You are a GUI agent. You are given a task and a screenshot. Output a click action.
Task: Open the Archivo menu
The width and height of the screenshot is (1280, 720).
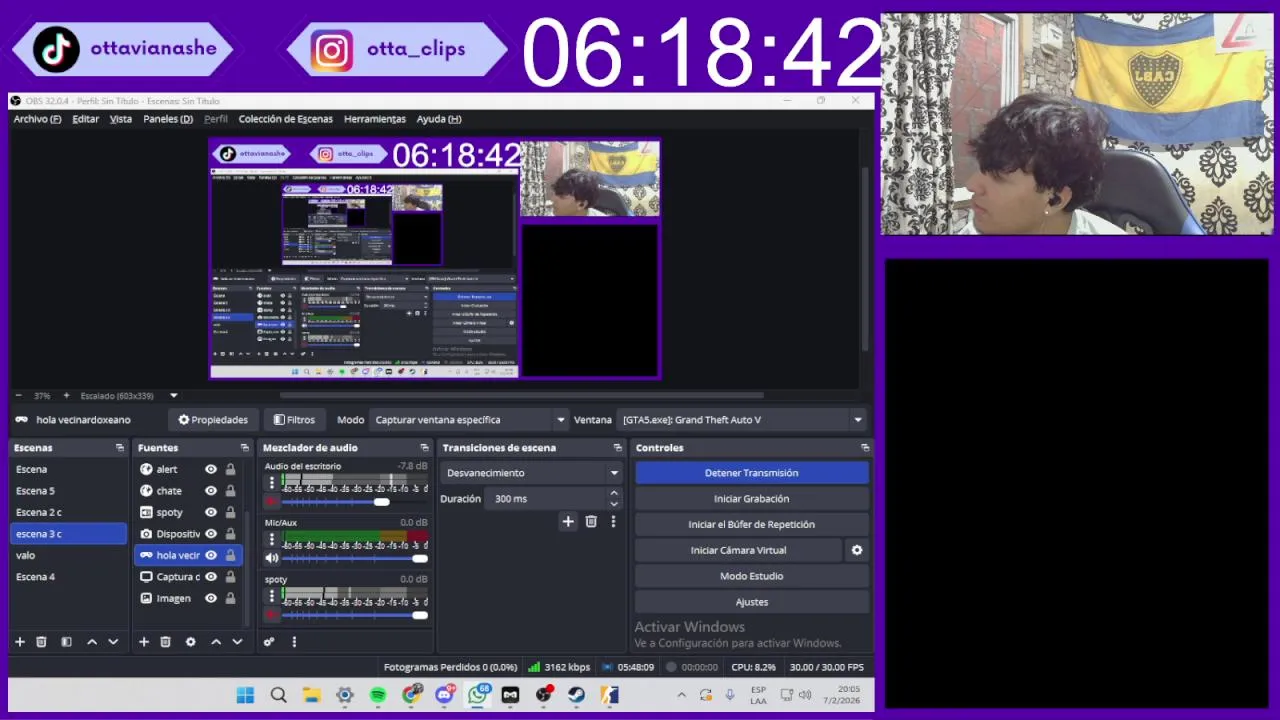tap(37, 119)
